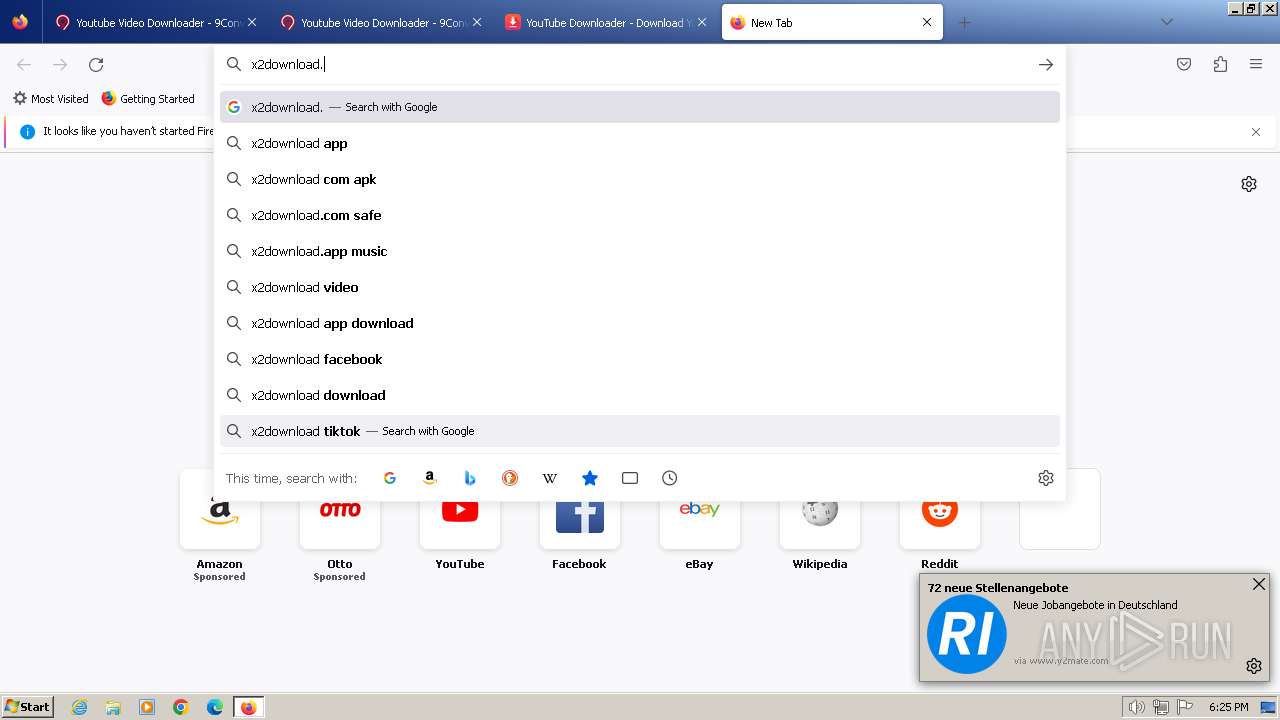Search with Amazon one-off icon
The image size is (1280, 720).
click(430, 478)
